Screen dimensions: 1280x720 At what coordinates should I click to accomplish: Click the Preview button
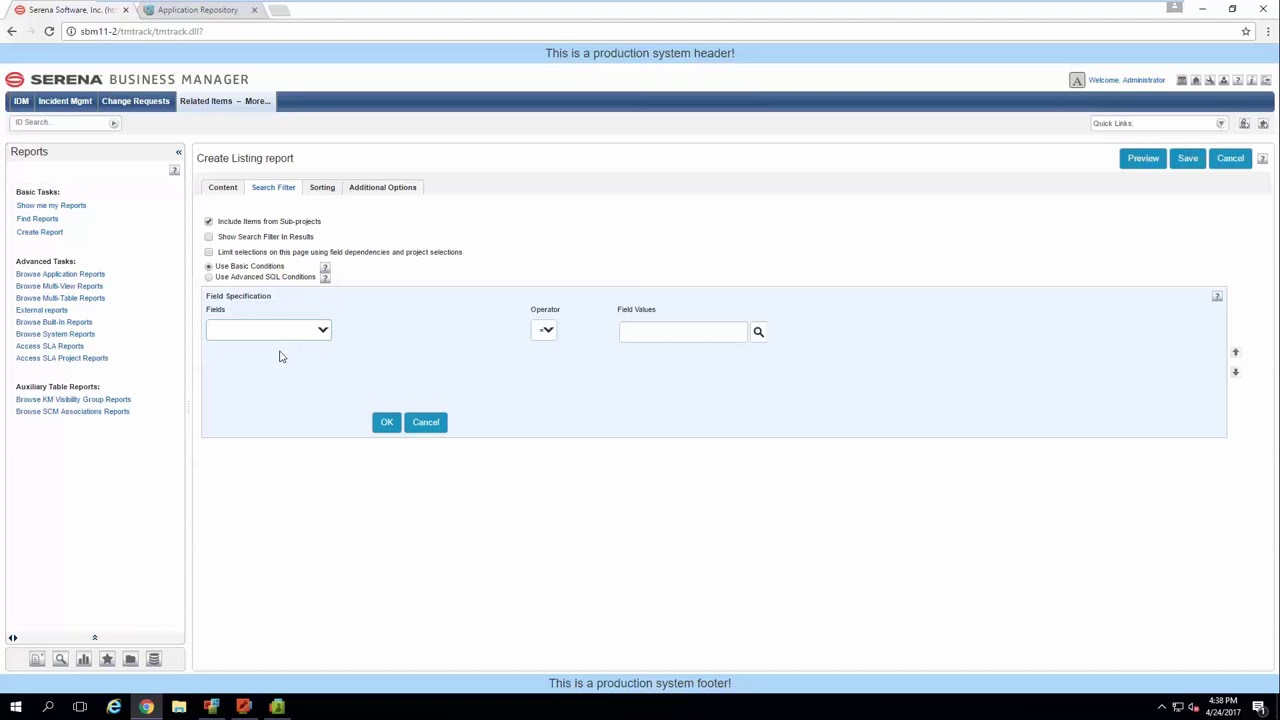[1143, 158]
